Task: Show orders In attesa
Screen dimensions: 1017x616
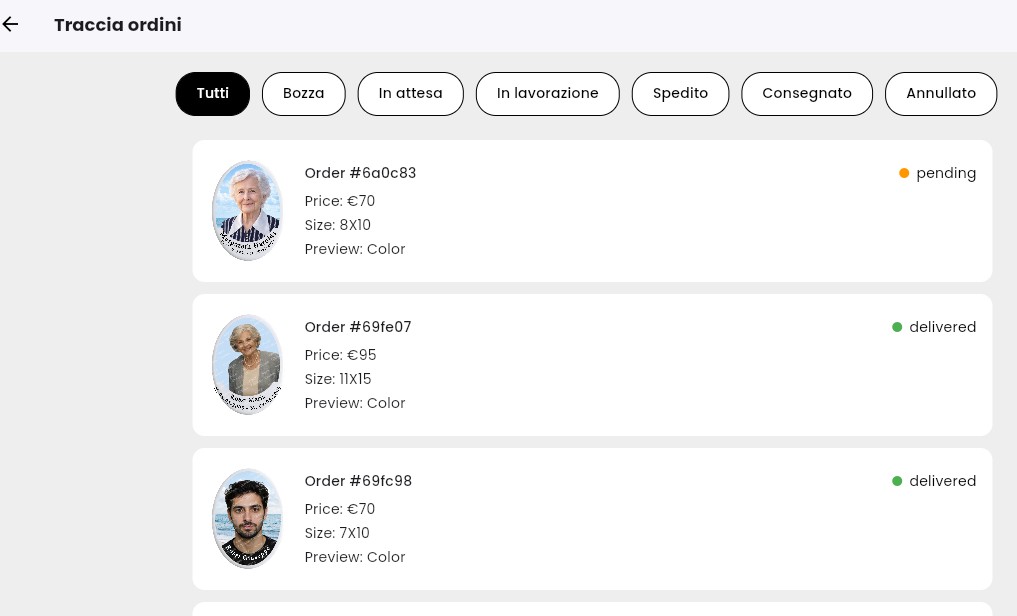Action: coord(411,94)
